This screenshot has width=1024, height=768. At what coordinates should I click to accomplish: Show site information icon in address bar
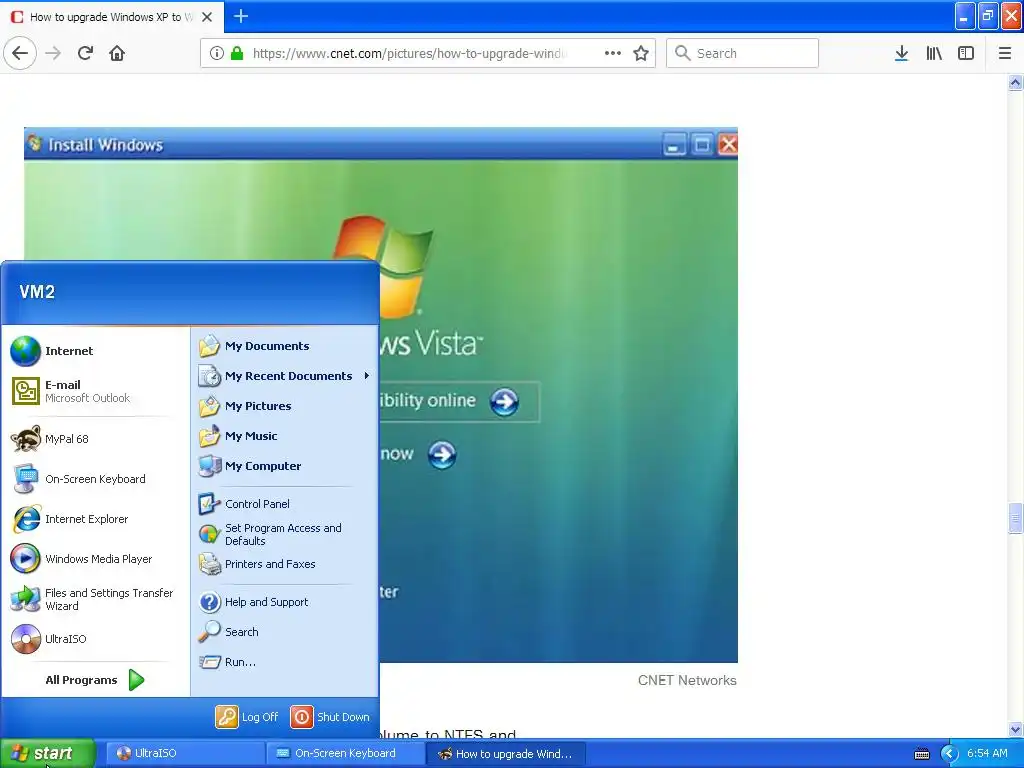click(217, 53)
